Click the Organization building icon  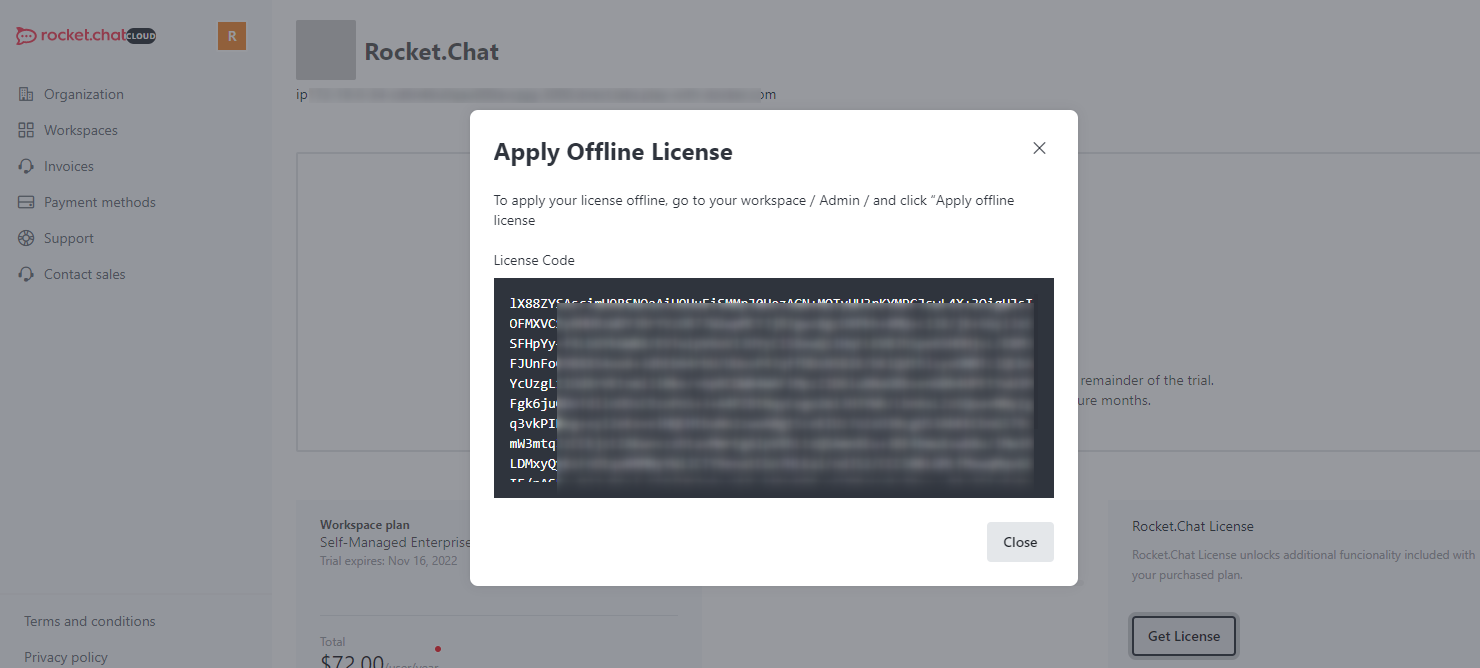(26, 94)
